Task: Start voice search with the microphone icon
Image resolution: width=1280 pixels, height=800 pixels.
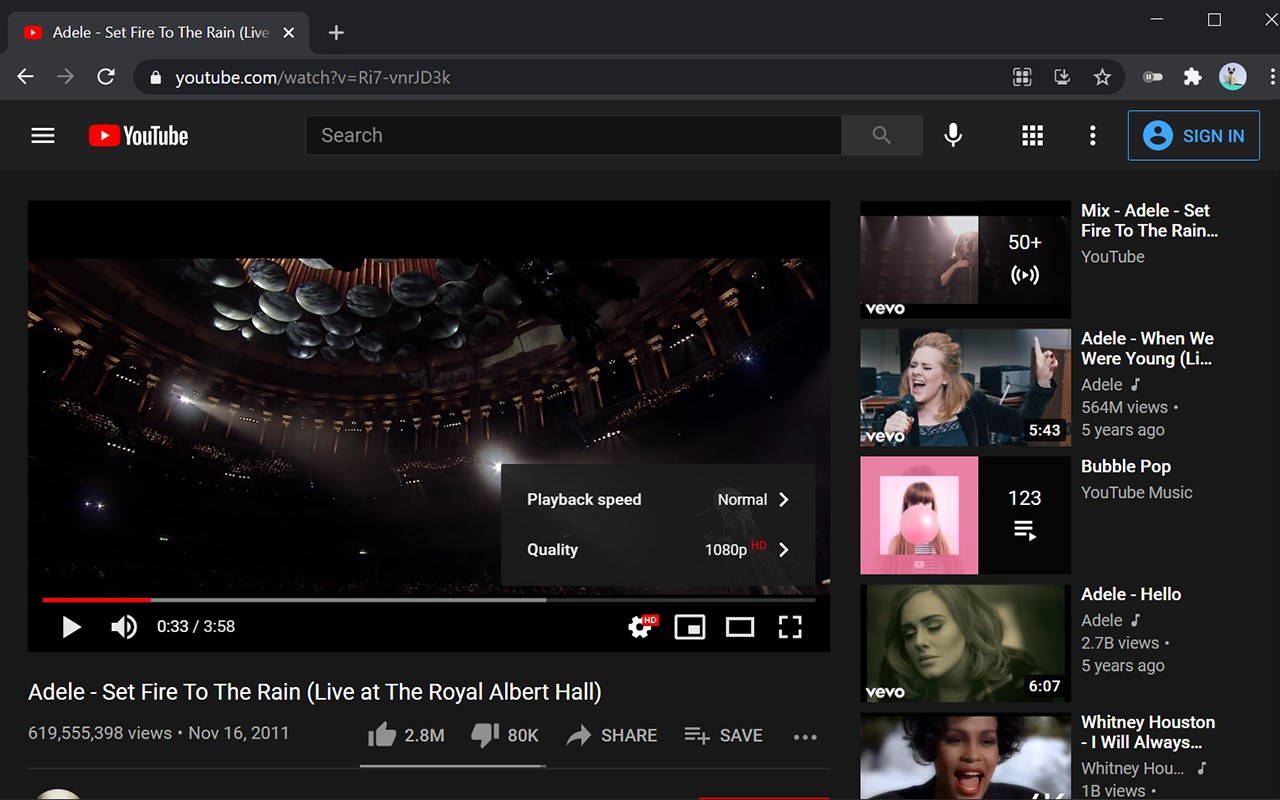Action: pos(953,135)
